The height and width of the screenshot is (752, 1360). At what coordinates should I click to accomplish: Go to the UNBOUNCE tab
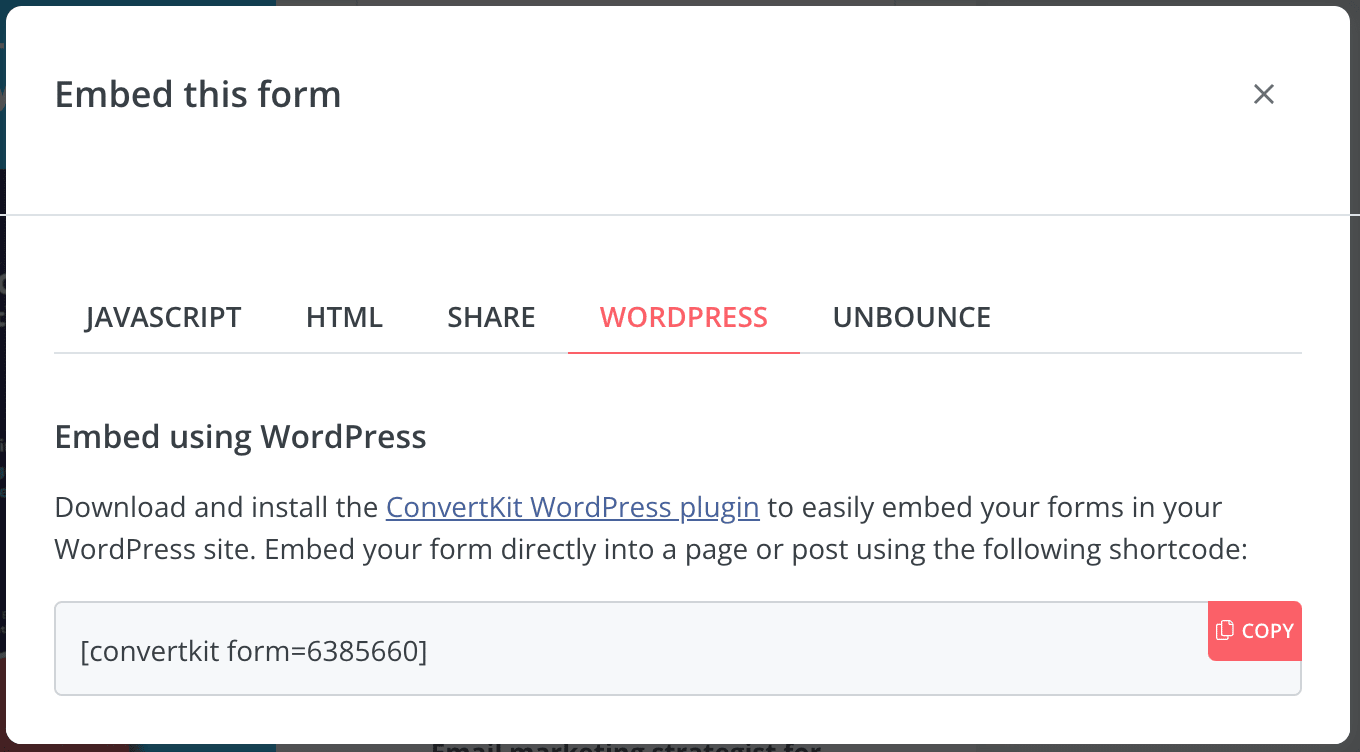point(912,317)
